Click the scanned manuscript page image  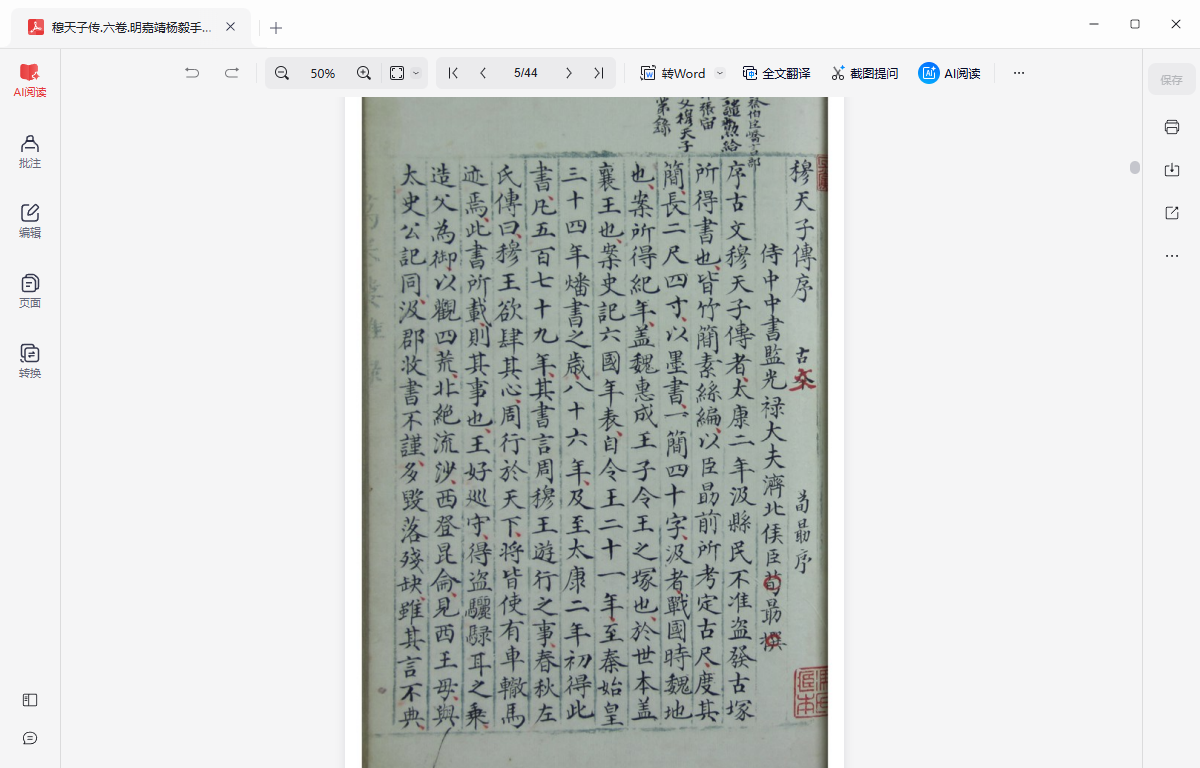click(595, 432)
